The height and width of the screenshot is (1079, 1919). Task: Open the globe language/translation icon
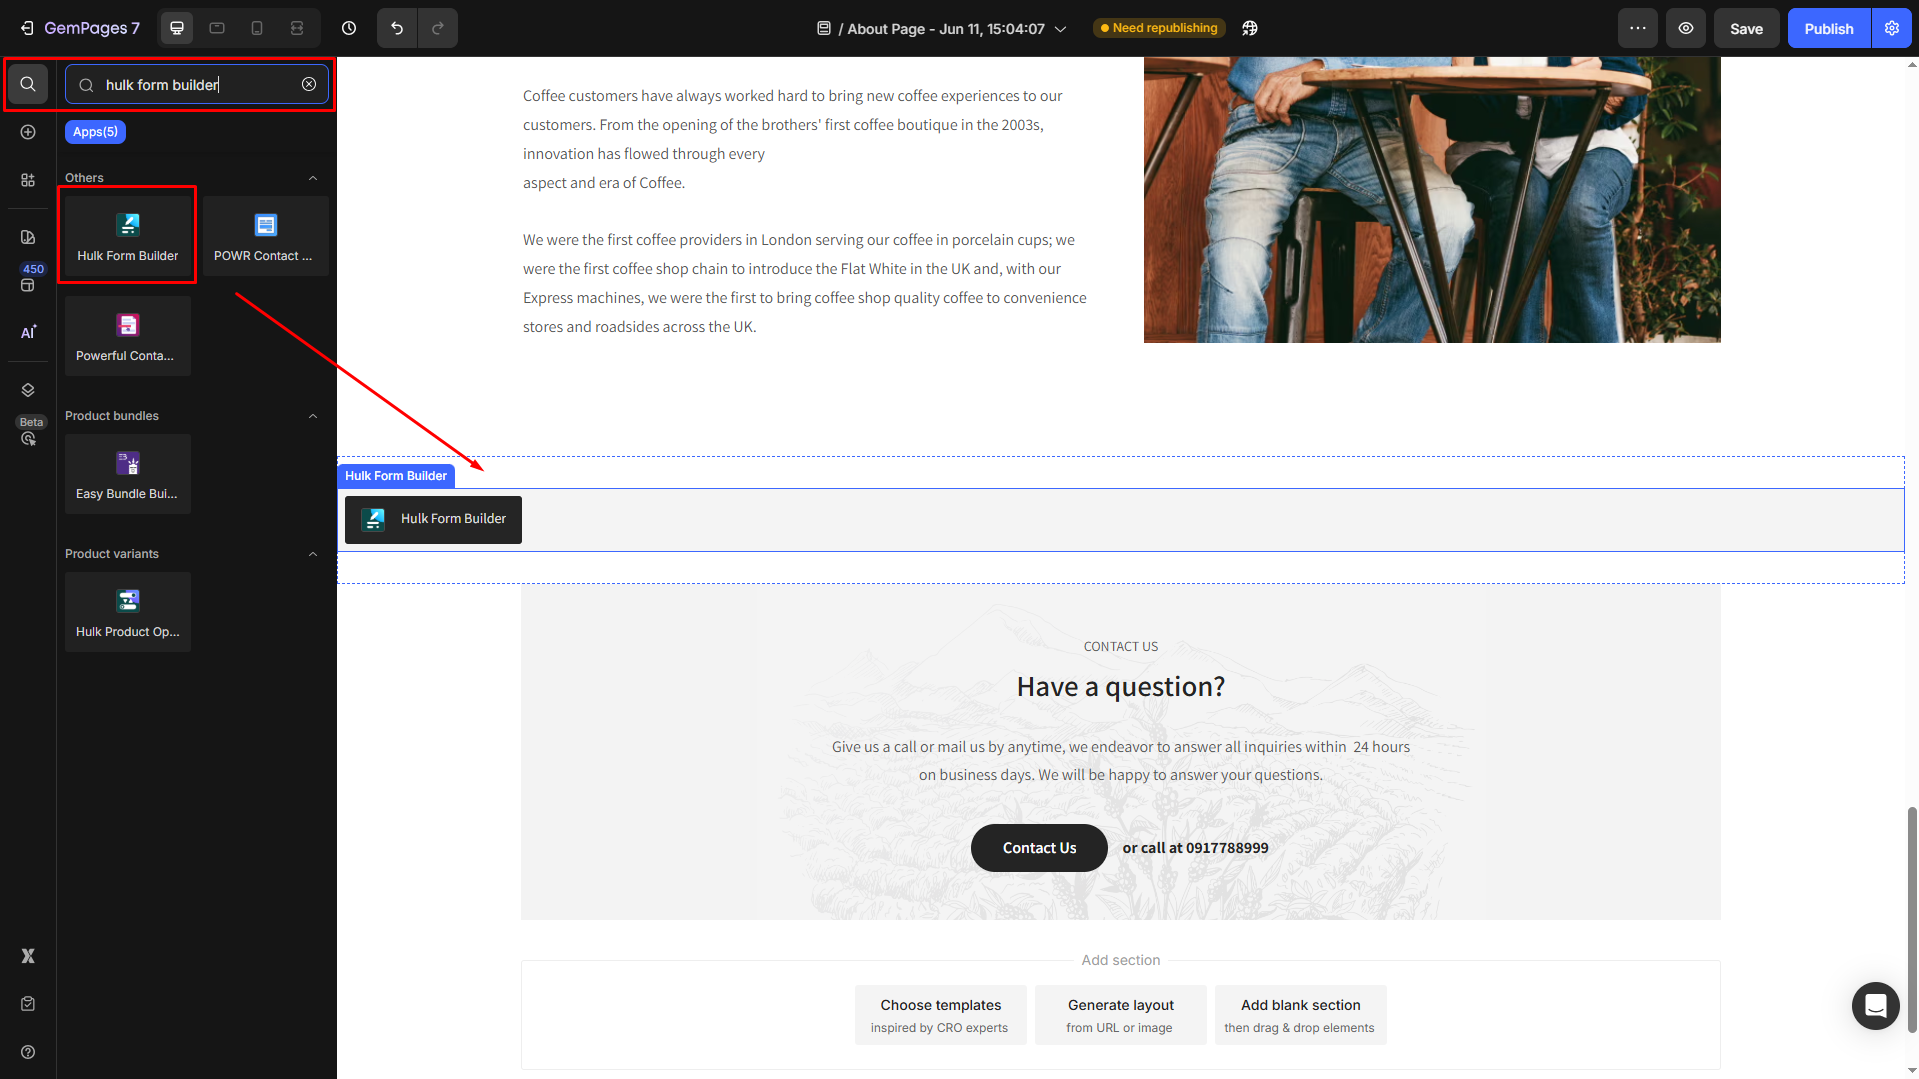1250,28
